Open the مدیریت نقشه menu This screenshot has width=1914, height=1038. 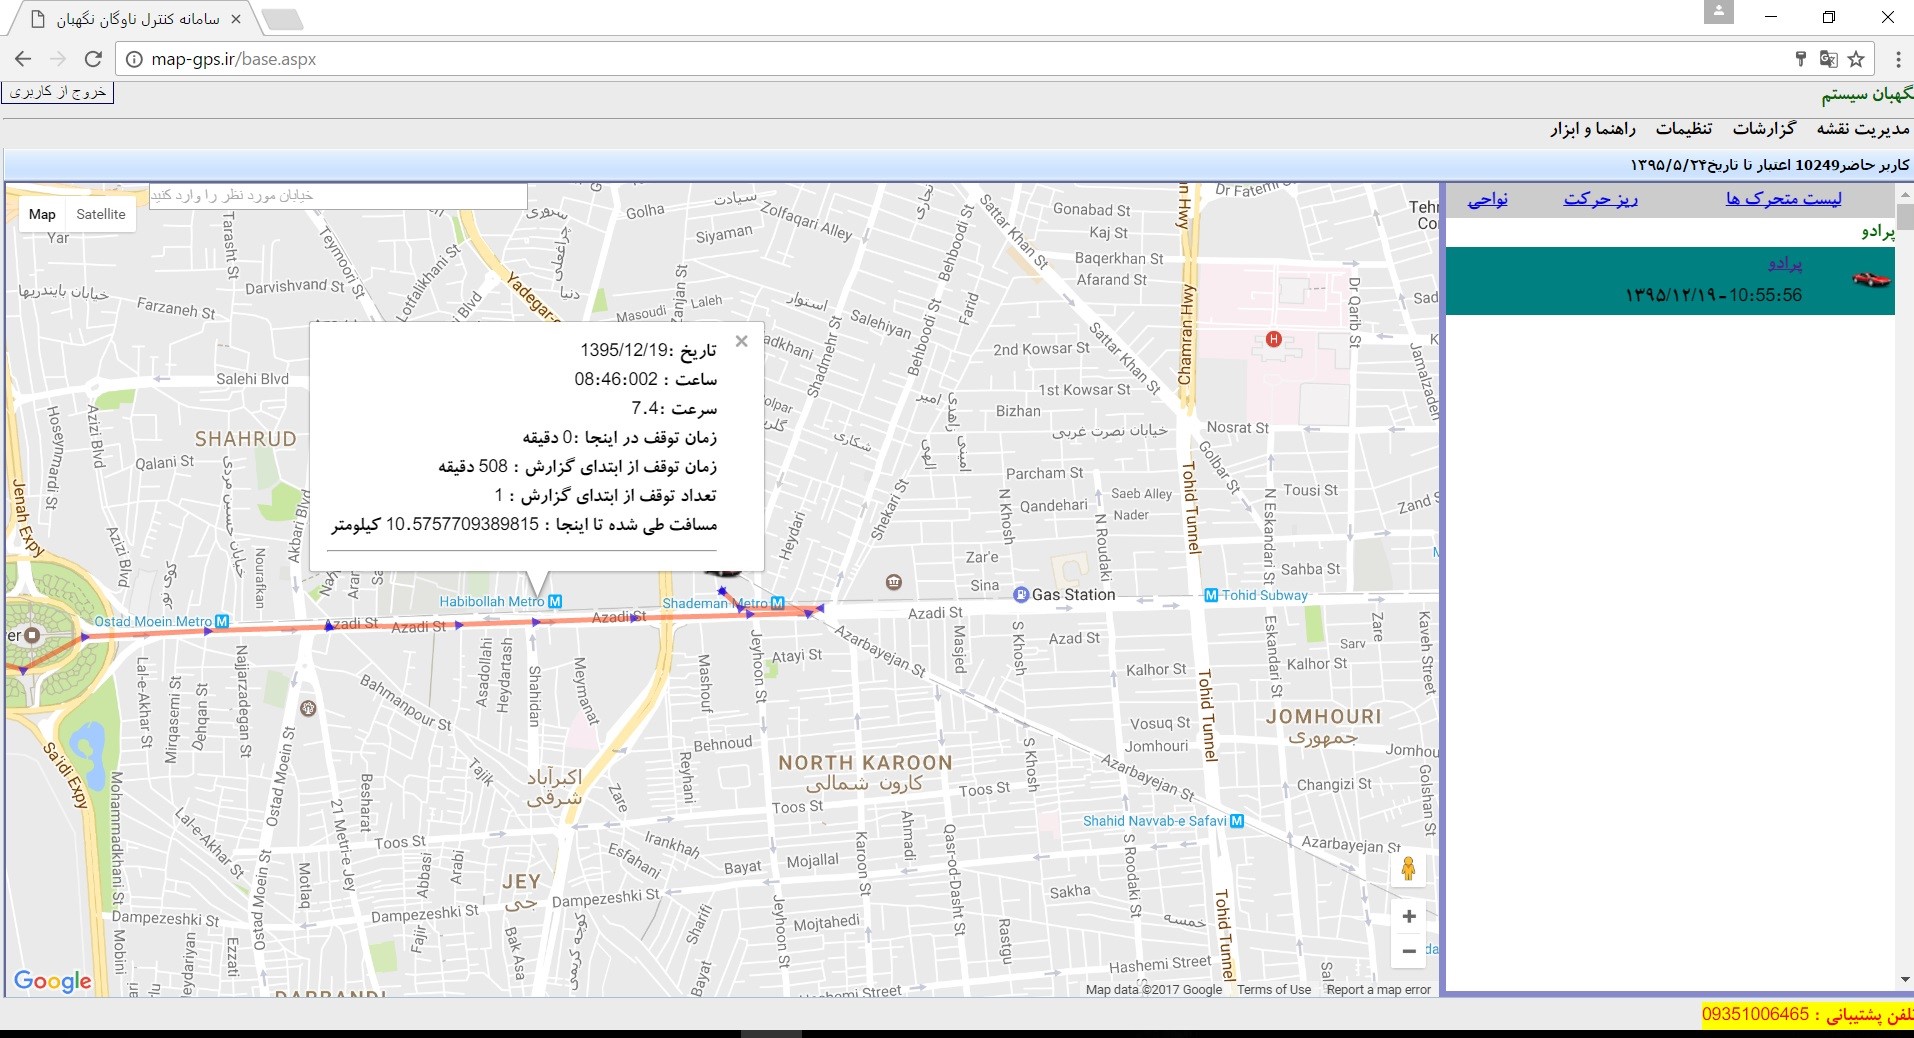tap(1863, 129)
